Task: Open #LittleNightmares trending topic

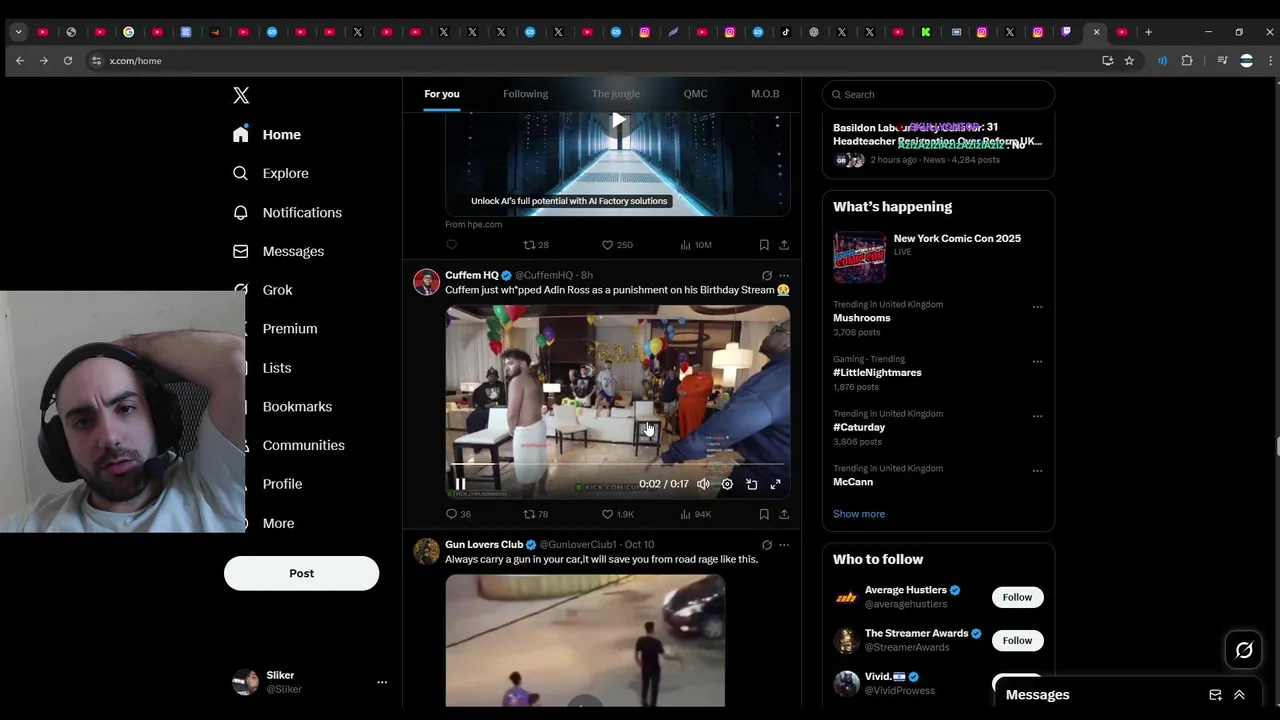Action: [x=877, y=372]
